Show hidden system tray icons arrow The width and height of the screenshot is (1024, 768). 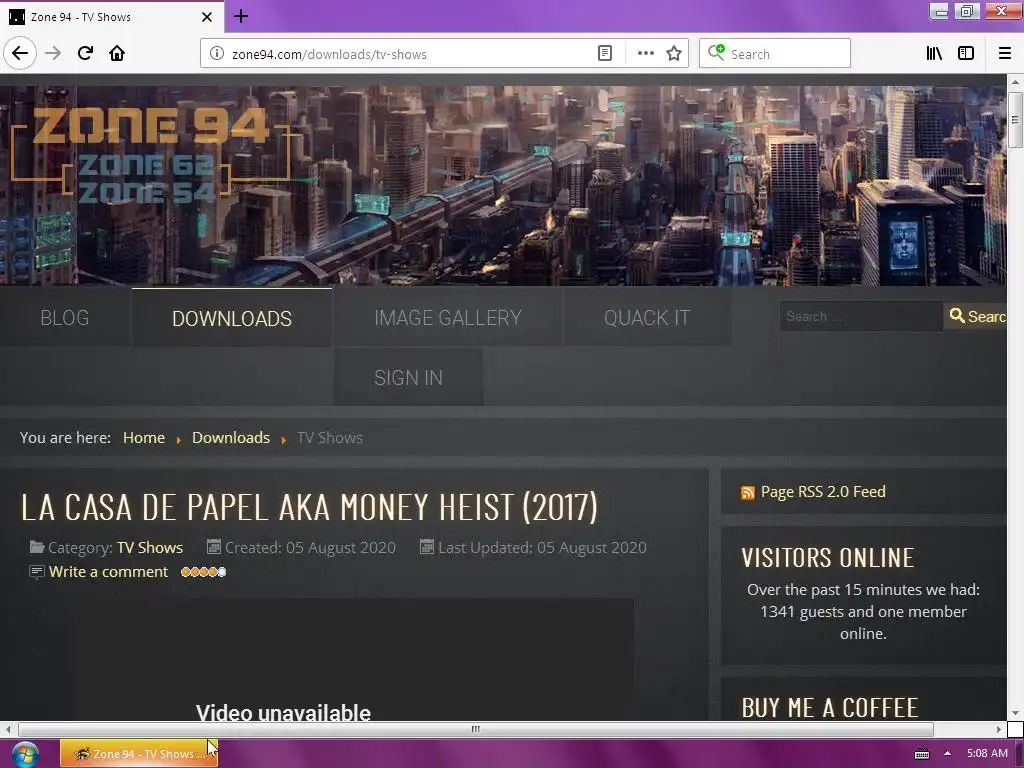coord(947,754)
